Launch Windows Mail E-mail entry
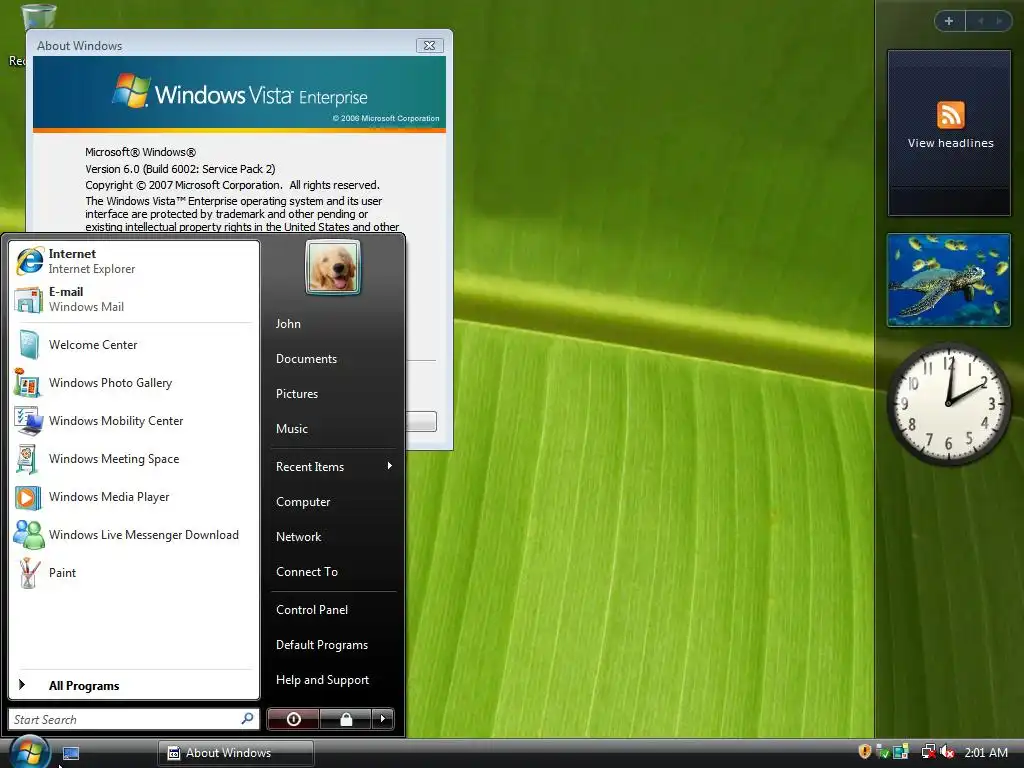The height and width of the screenshot is (768, 1024). [x=133, y=299]
